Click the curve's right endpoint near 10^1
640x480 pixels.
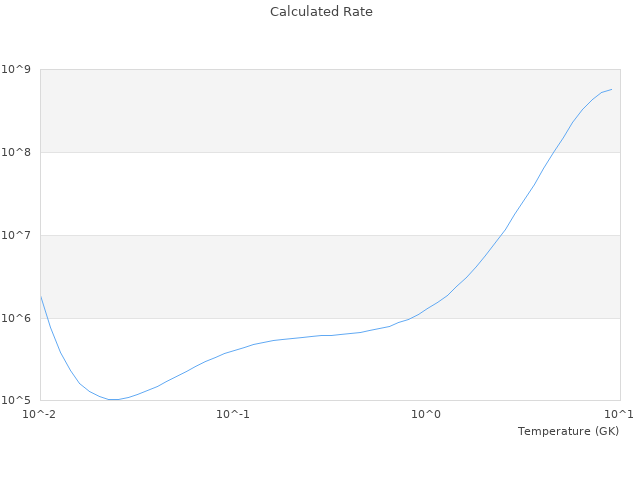click(612, 89)
